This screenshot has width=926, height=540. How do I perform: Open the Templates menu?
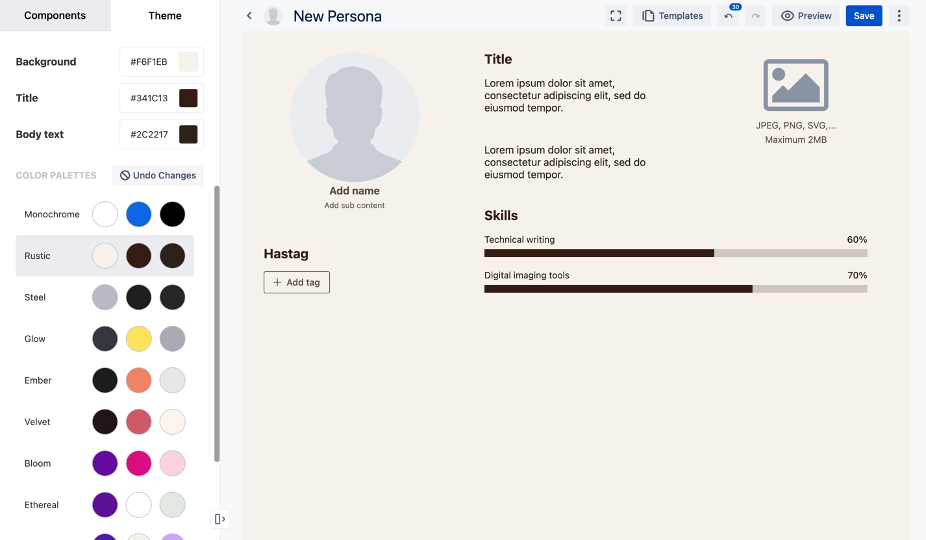(x=672, y=16)
